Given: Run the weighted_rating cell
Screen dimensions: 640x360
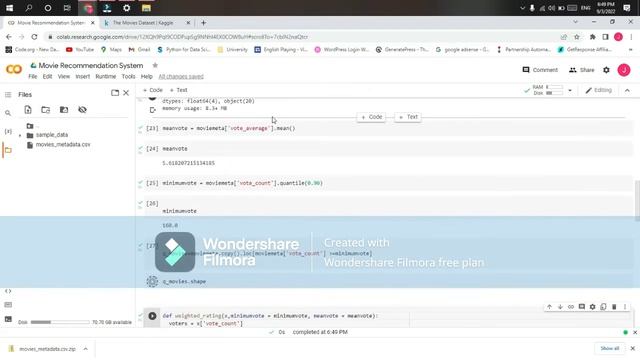Looking at the screenshot, I should pos(152,316).
